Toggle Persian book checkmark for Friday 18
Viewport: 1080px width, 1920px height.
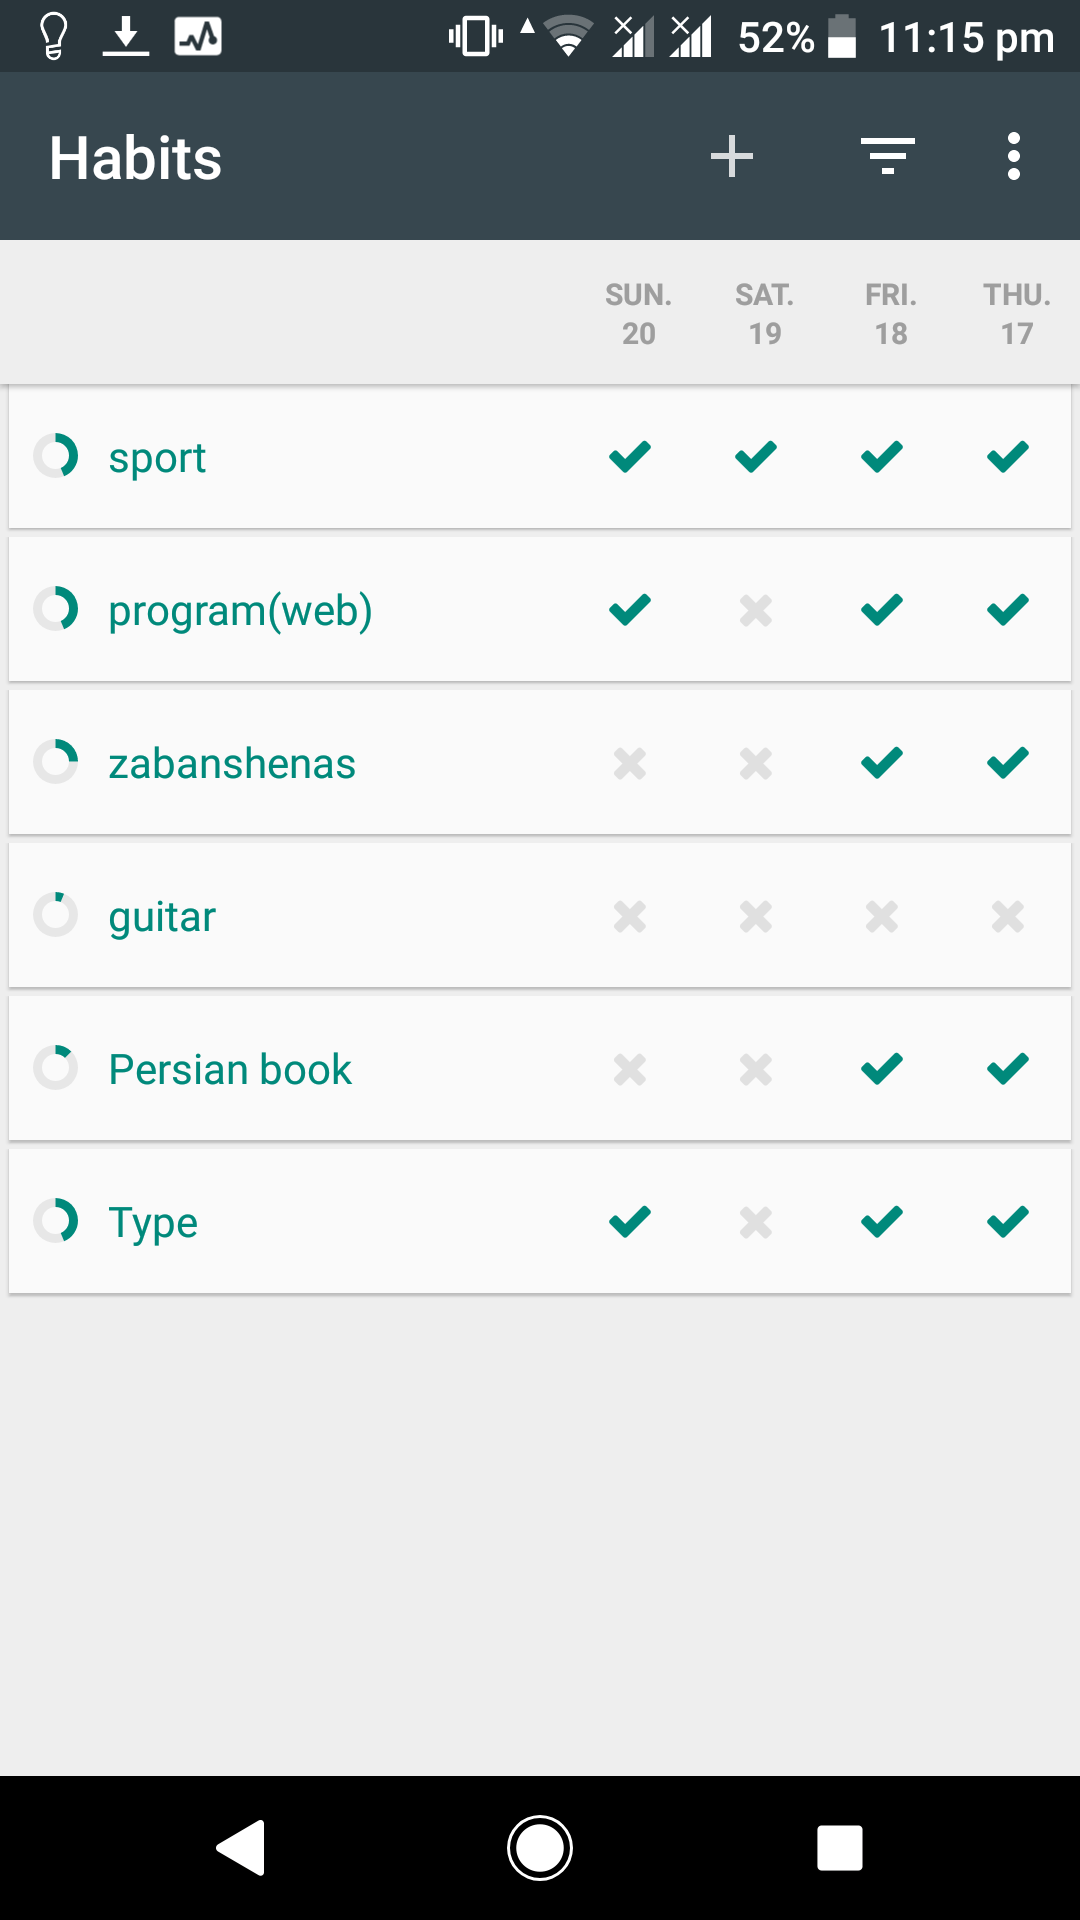pos(882,1068)
